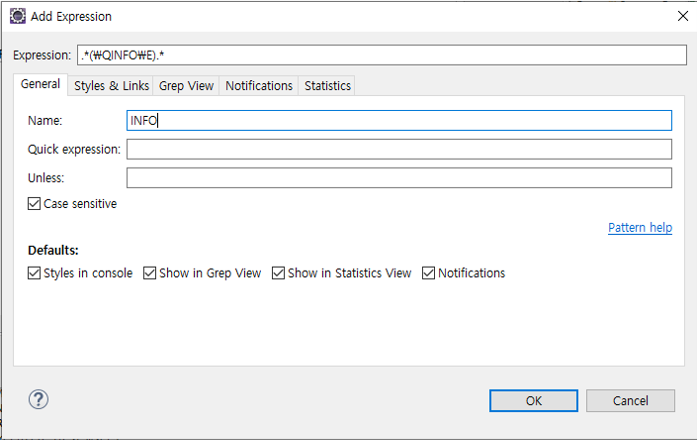
Task: Open the Pattern help link
Action: click(639, 228)
